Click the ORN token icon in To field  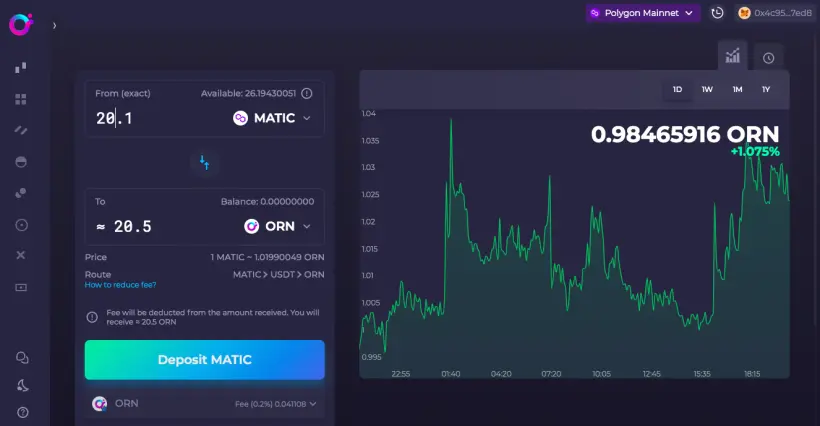tap(252, 226)
